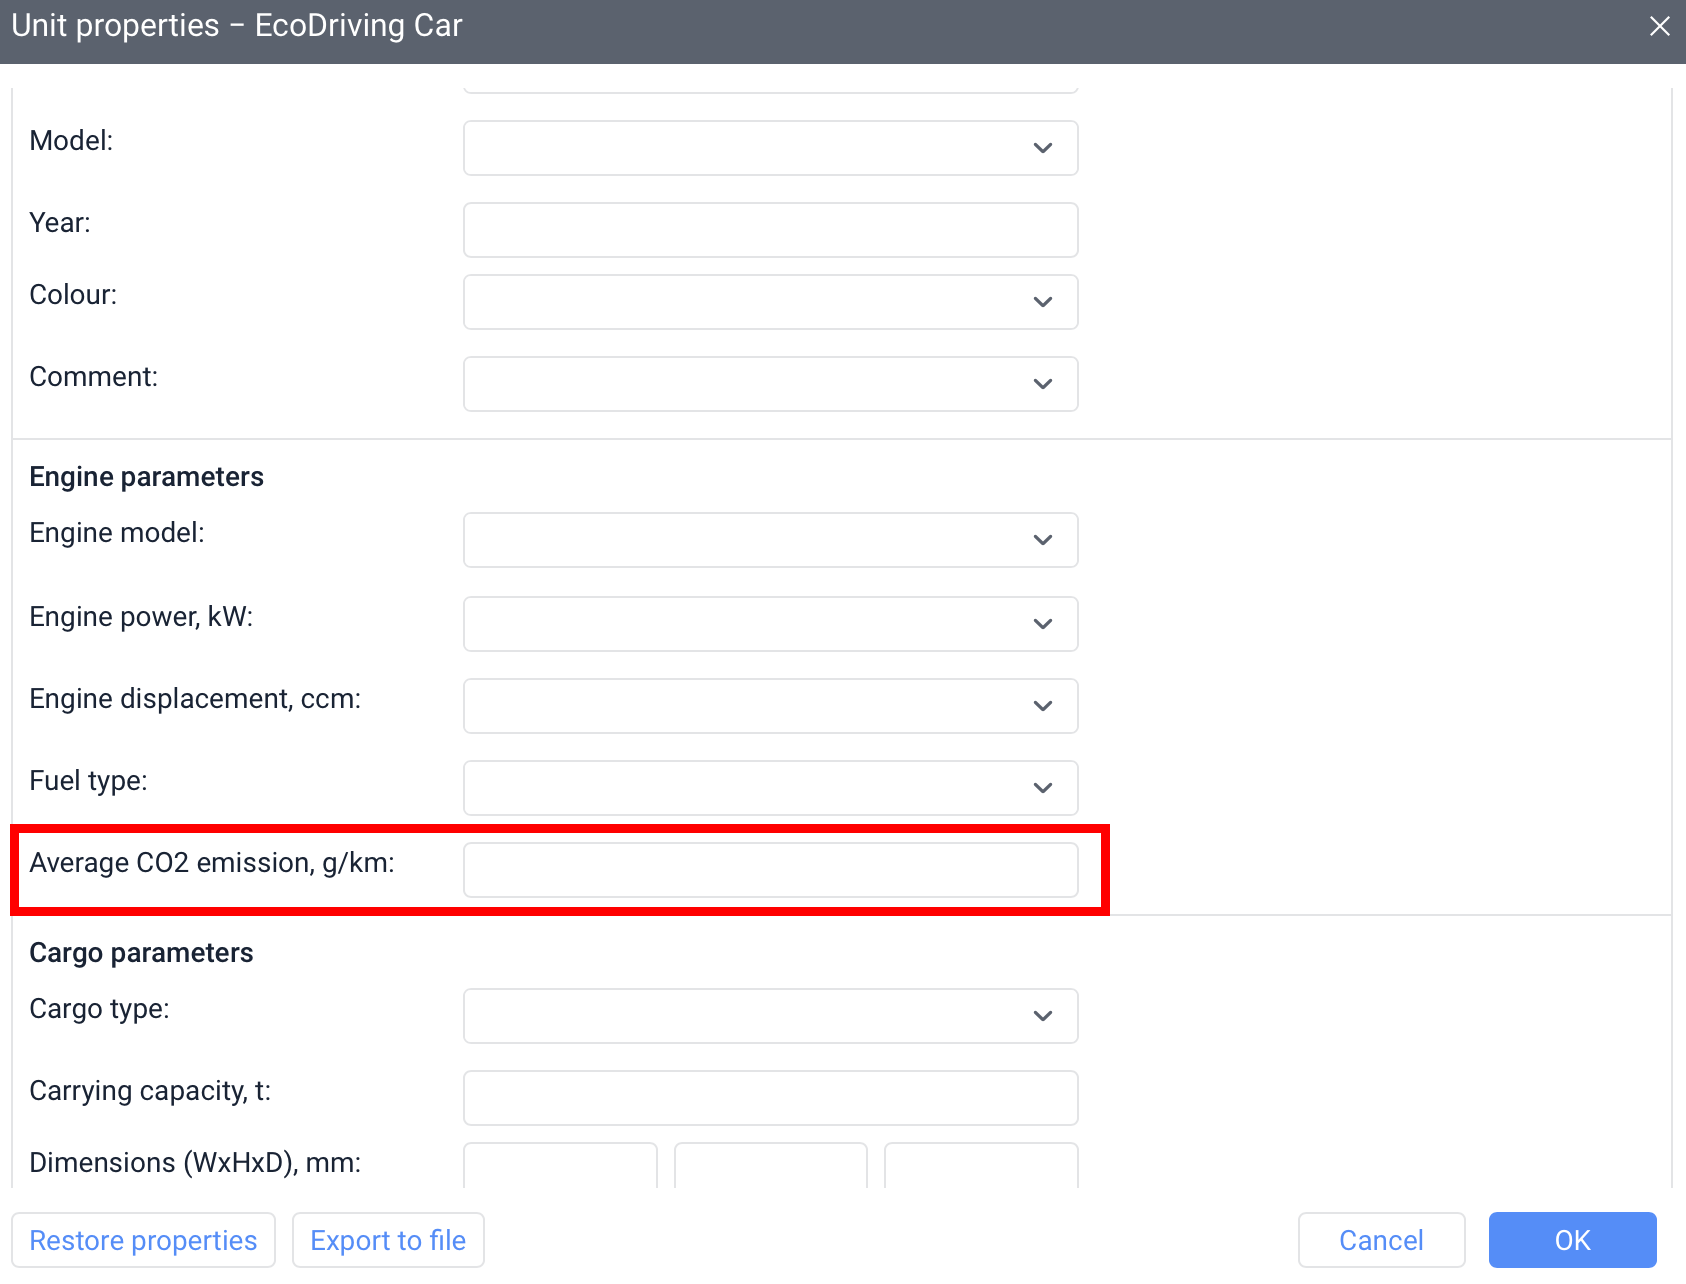Screen dimensions: 1686x1284
Task: Select the Fuel type dropdown
Action: click(770, 788)
